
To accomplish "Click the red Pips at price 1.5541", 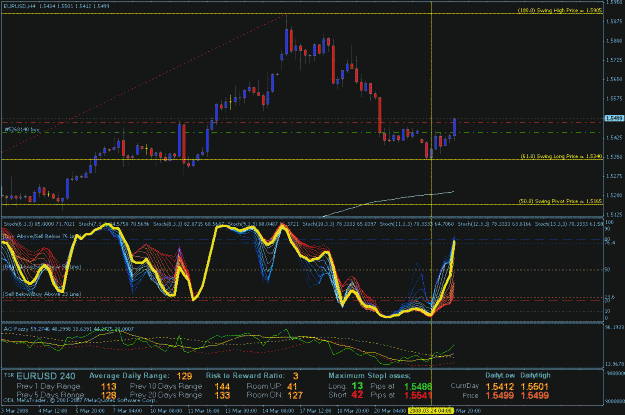I will tap(418, 395).
